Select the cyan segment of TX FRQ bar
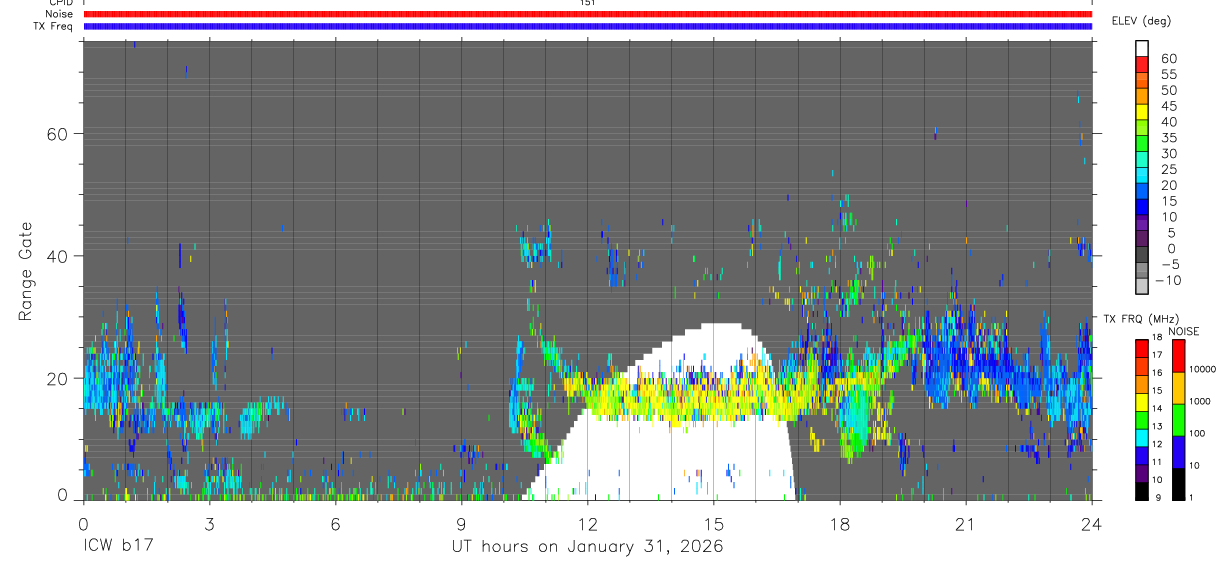1228x567 pixels. click(x=1142, y=437)
